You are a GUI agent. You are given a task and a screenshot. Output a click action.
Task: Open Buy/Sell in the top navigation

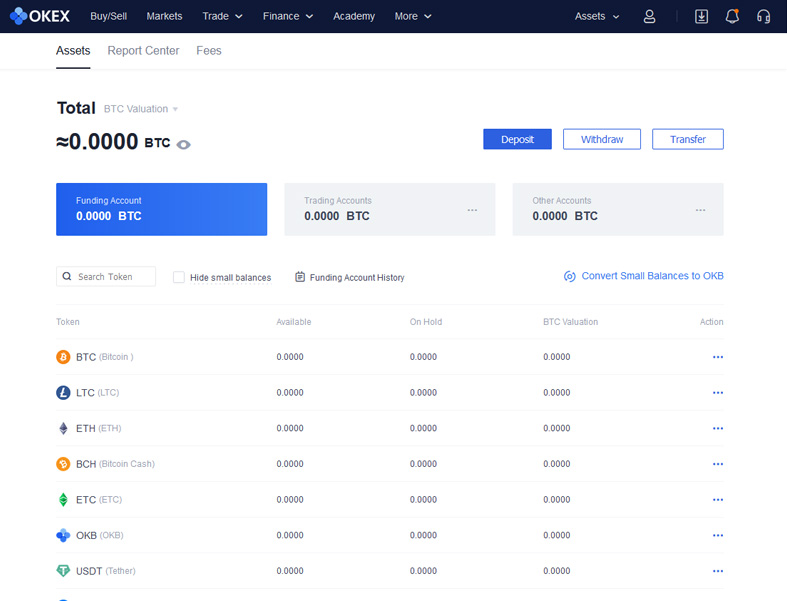pyautogui.click(x=108, y=16)
